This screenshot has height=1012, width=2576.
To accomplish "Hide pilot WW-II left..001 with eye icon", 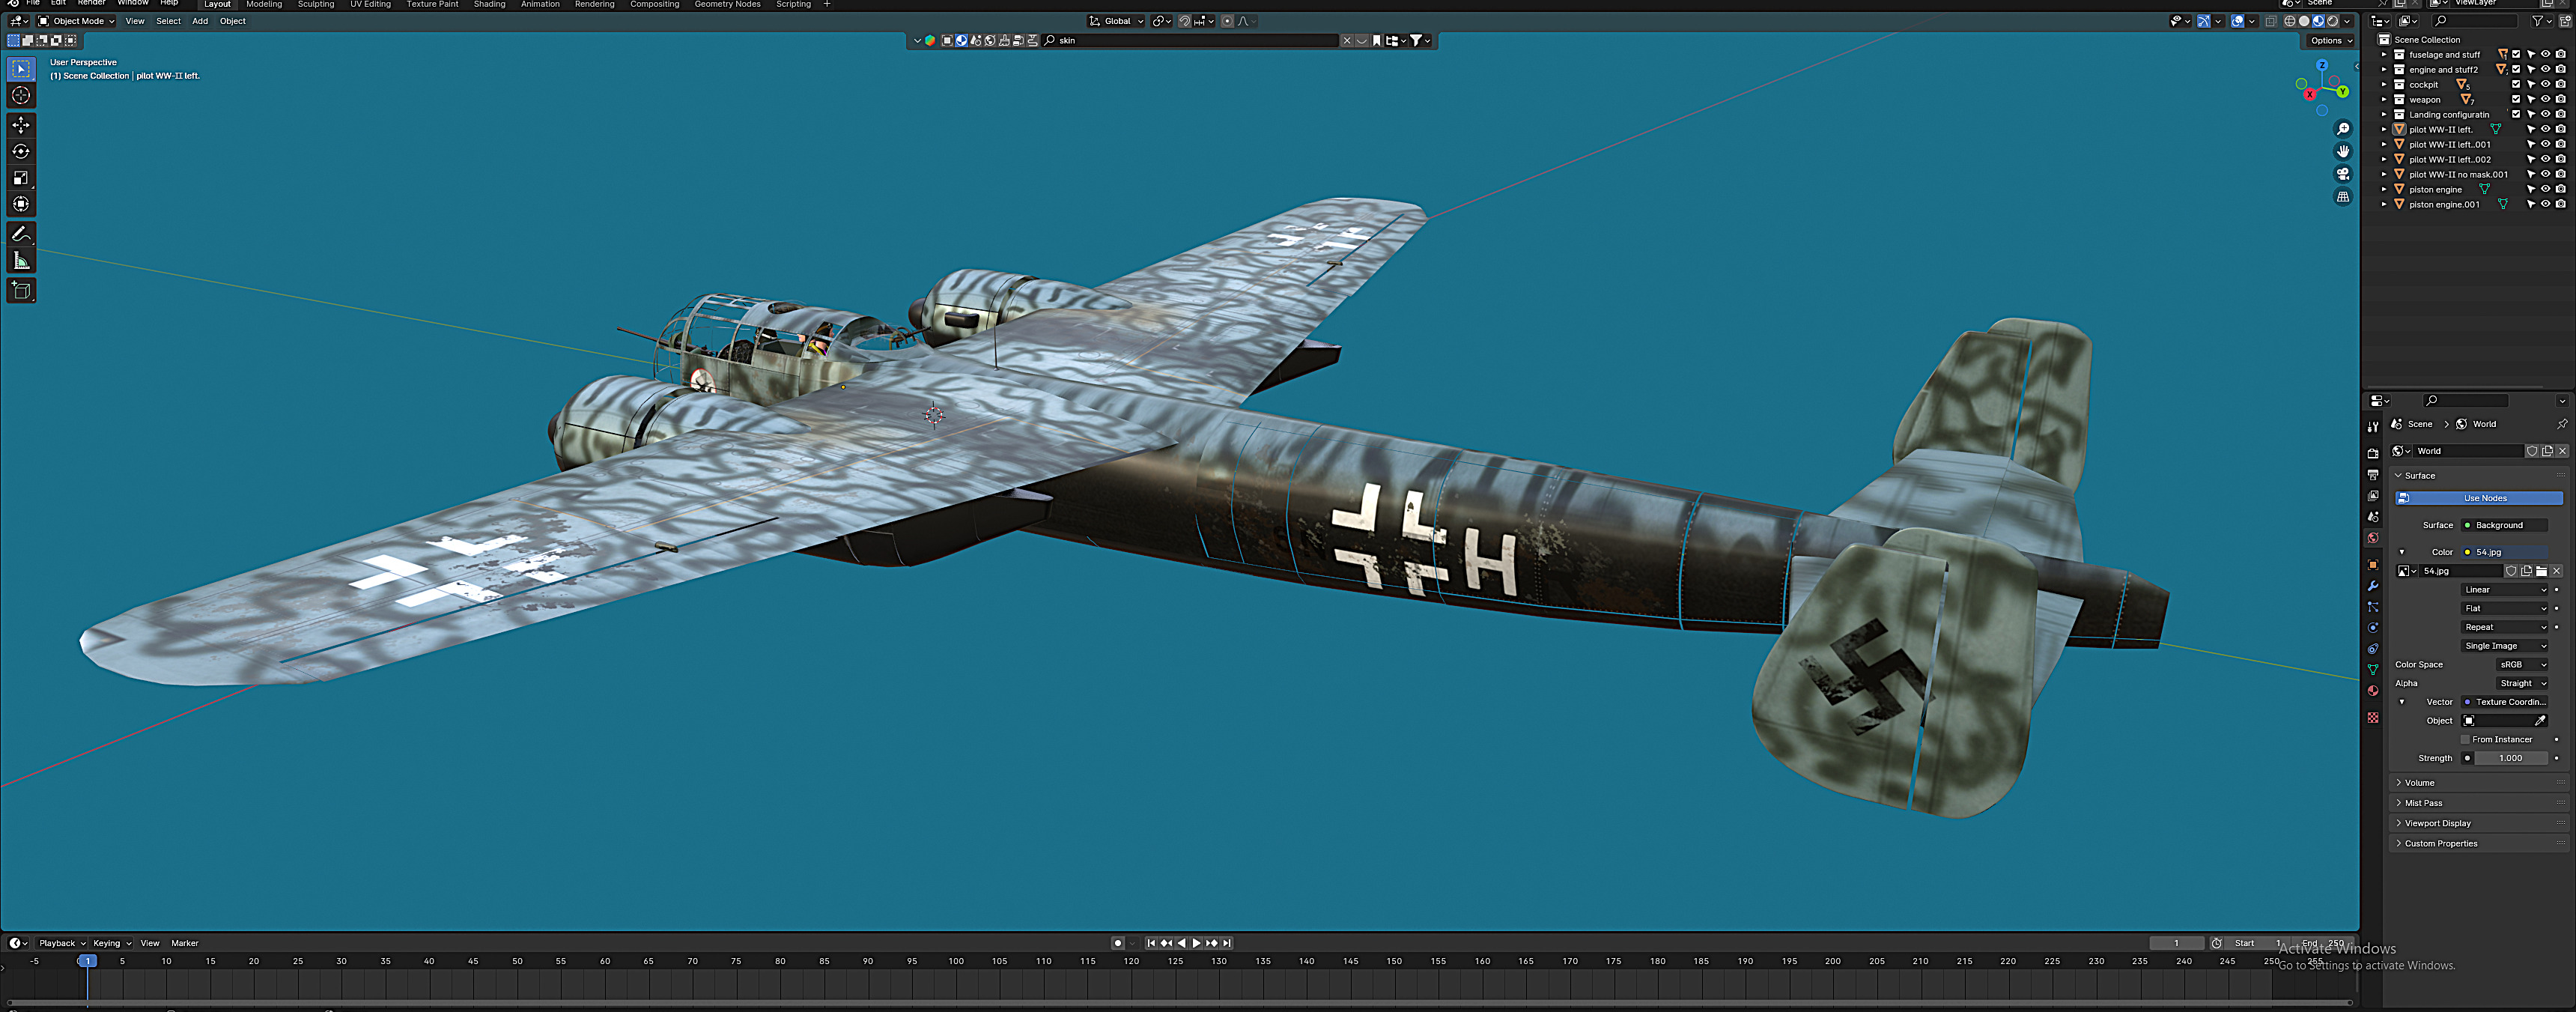I will 2545,145.
